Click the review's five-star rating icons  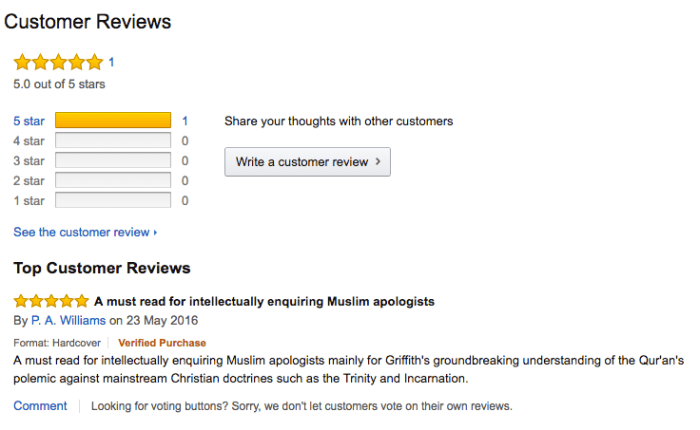point(51,300)
